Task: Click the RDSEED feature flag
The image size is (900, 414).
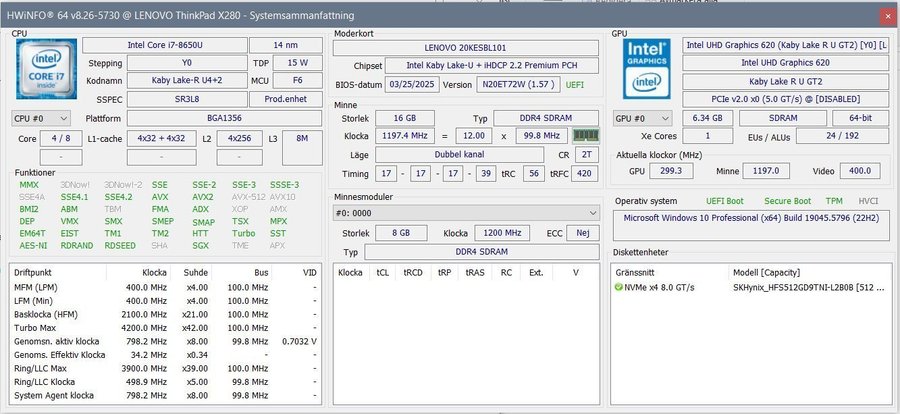Action: coord(120,246)
